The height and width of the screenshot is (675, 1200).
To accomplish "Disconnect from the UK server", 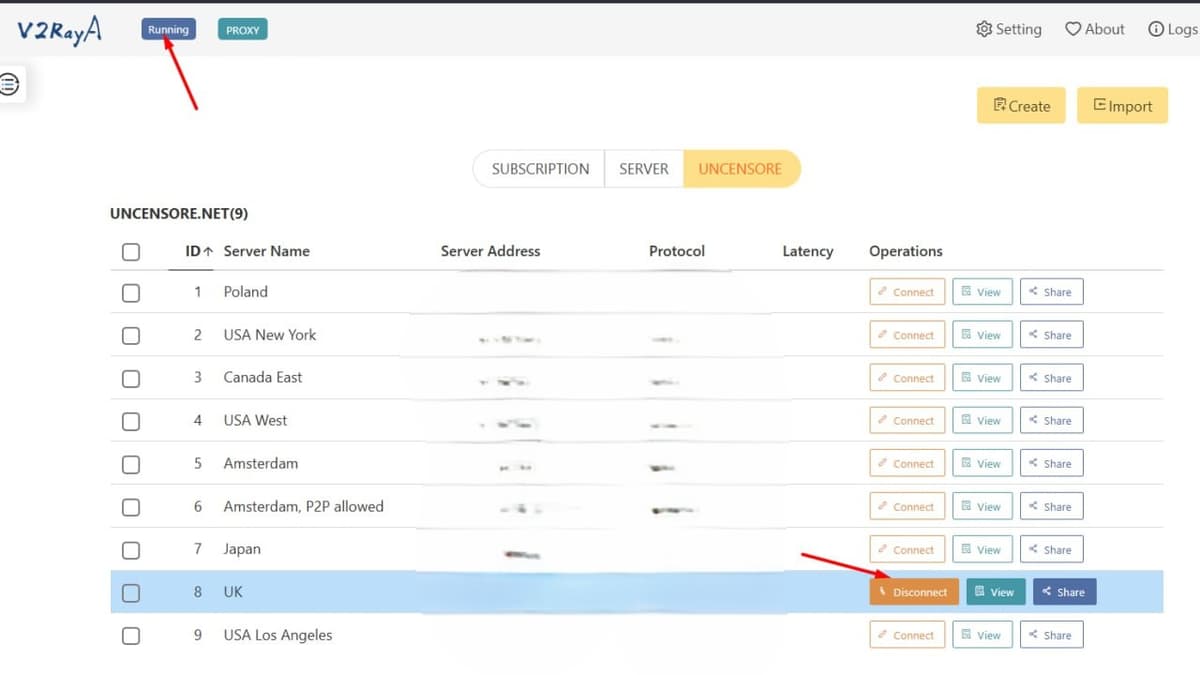I will (914, 592).
